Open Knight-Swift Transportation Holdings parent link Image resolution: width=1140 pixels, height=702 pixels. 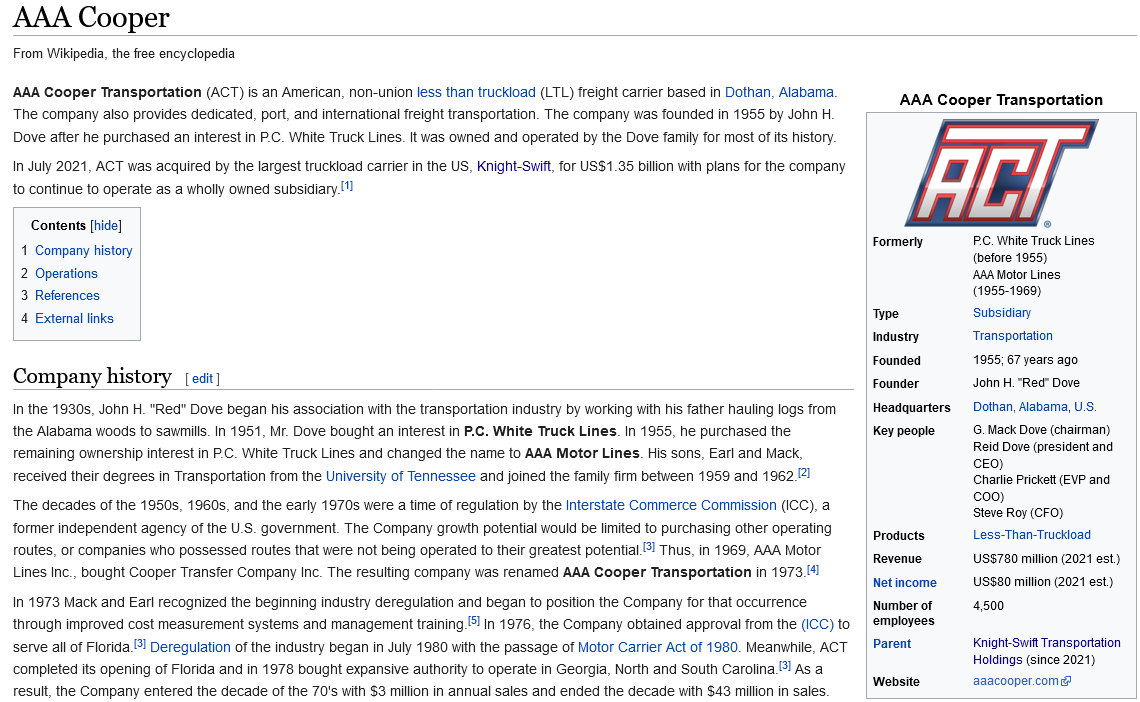point(1046,651)
